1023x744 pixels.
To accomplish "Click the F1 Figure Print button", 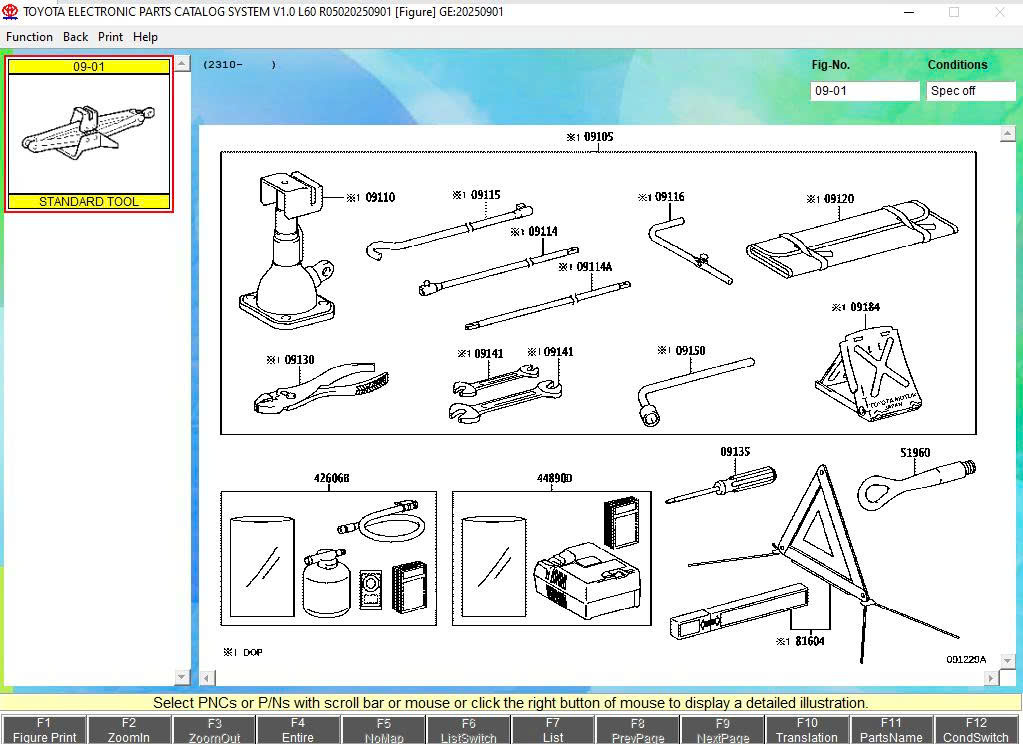I will tap(43, 729).
